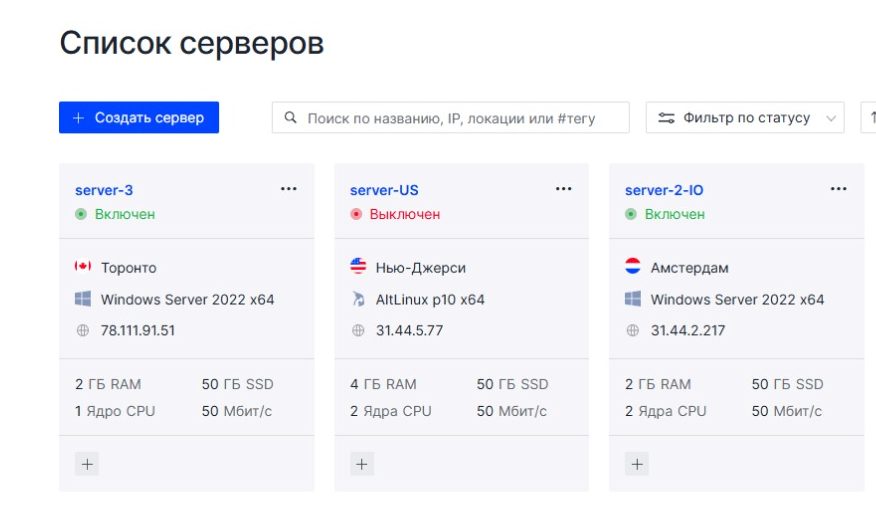Click plus tag button on server-US card
This screenshot has height=529, width=876.
(362, 464)
